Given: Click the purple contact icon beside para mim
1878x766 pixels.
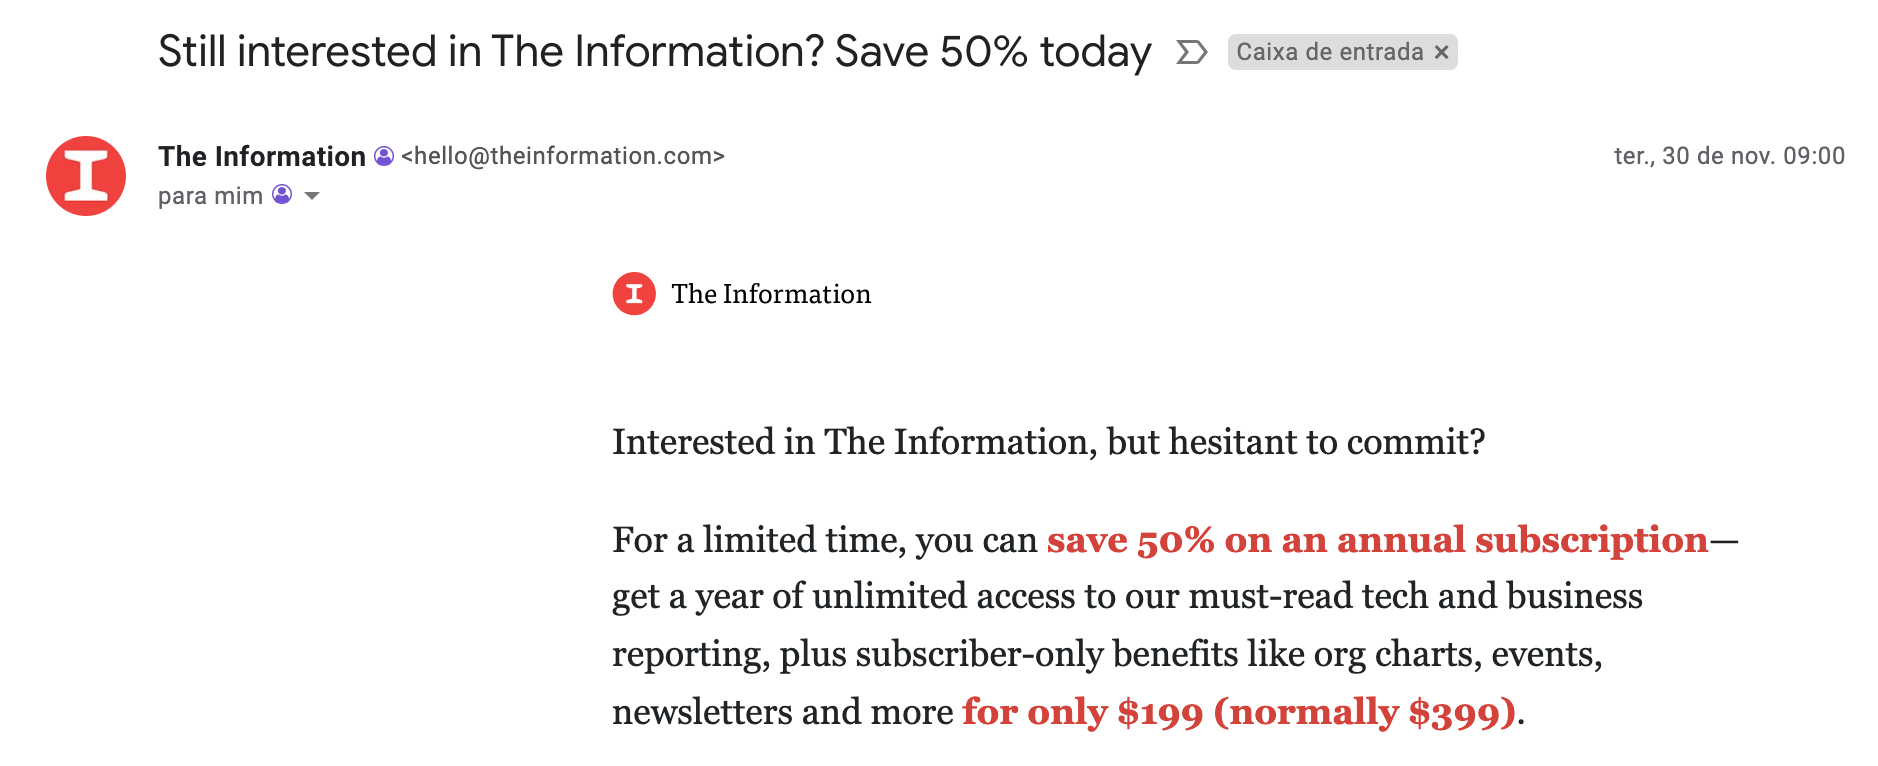Looking at the screenshot, I should pos(282,195).
